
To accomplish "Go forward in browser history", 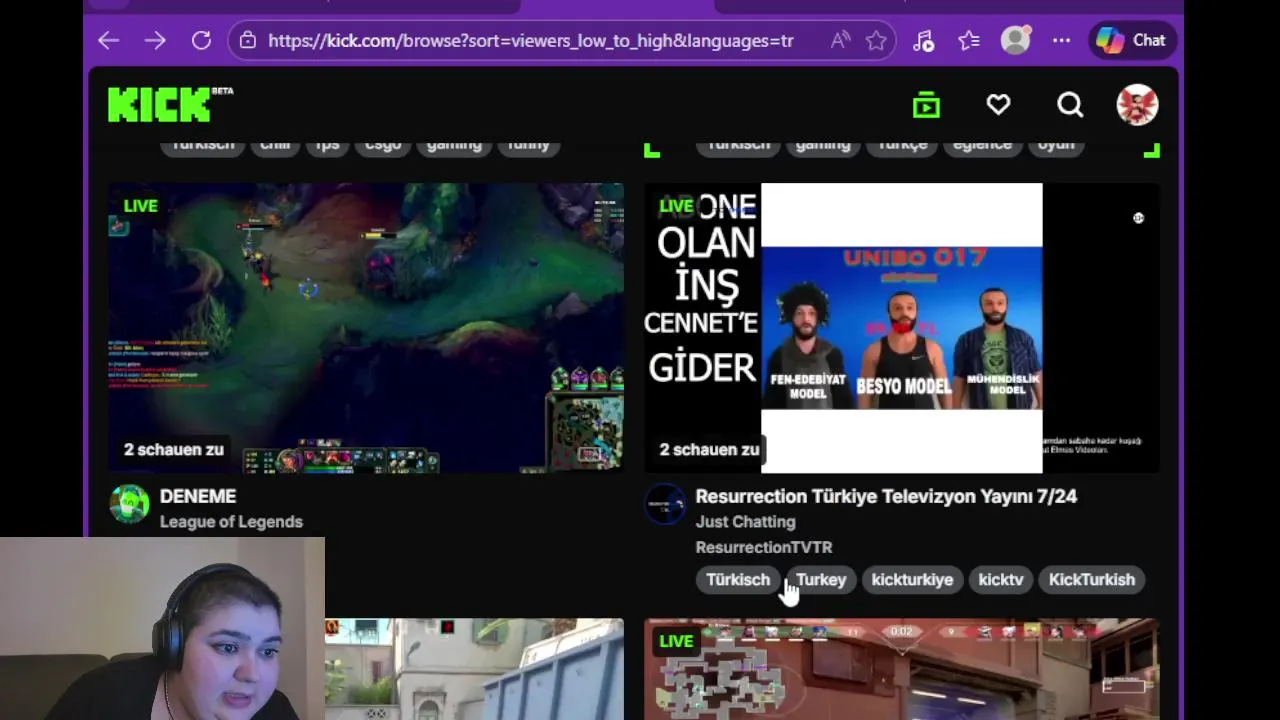I will [x=155, y=41].
